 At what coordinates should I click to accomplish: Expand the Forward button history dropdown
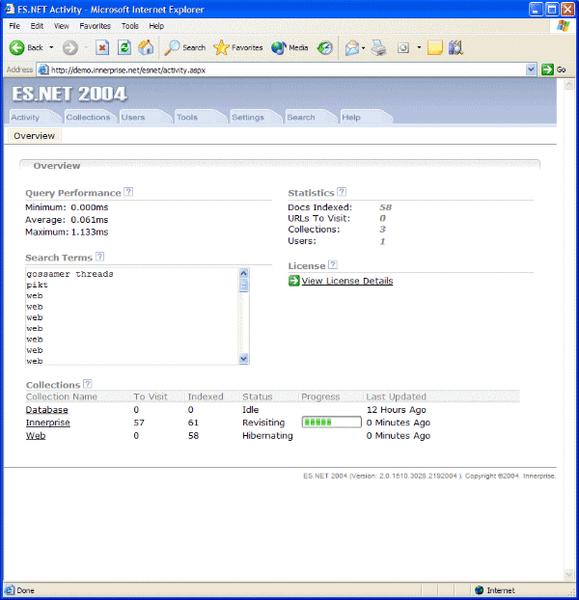[86, 48]
